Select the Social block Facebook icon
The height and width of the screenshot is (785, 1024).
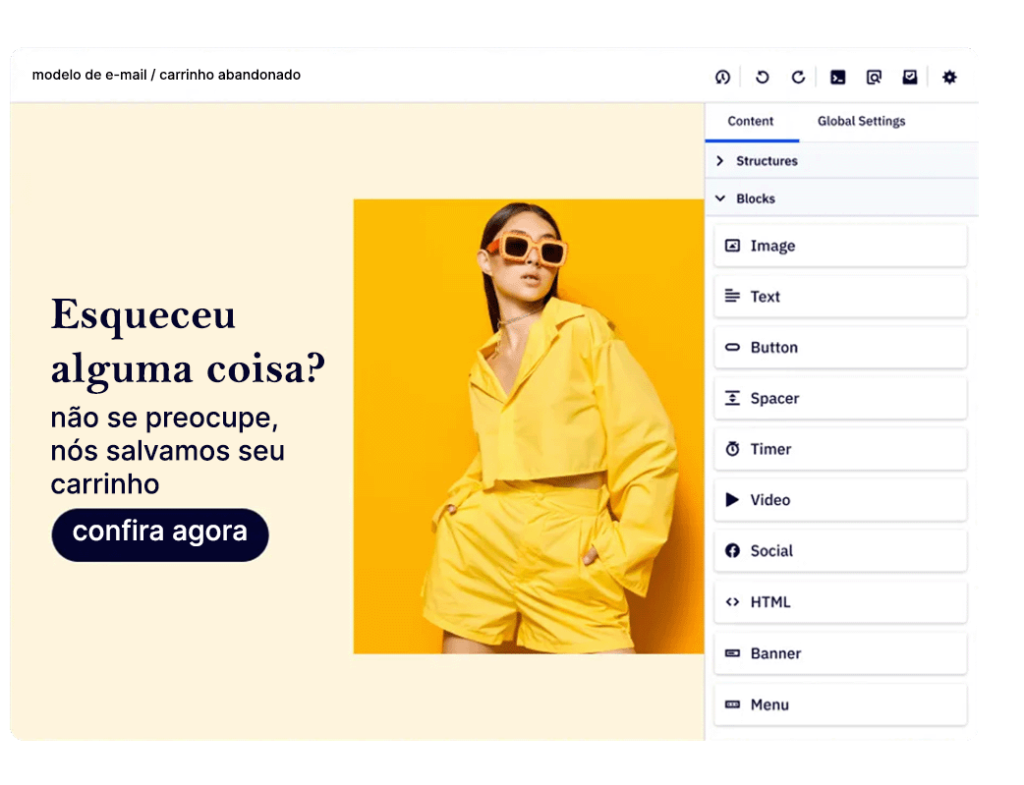coord(733,551)
